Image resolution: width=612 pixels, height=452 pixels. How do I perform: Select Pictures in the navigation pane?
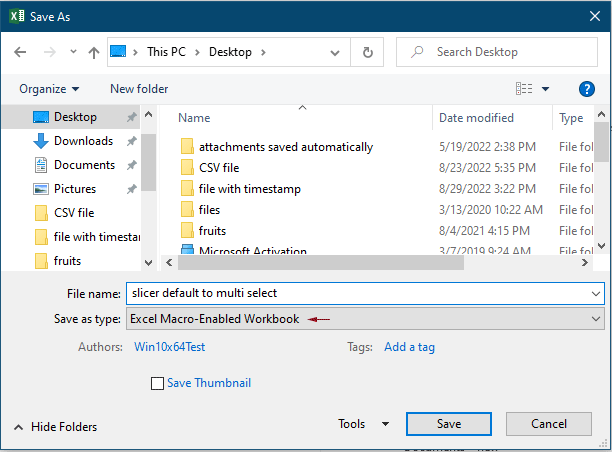[x=75, y=188]
